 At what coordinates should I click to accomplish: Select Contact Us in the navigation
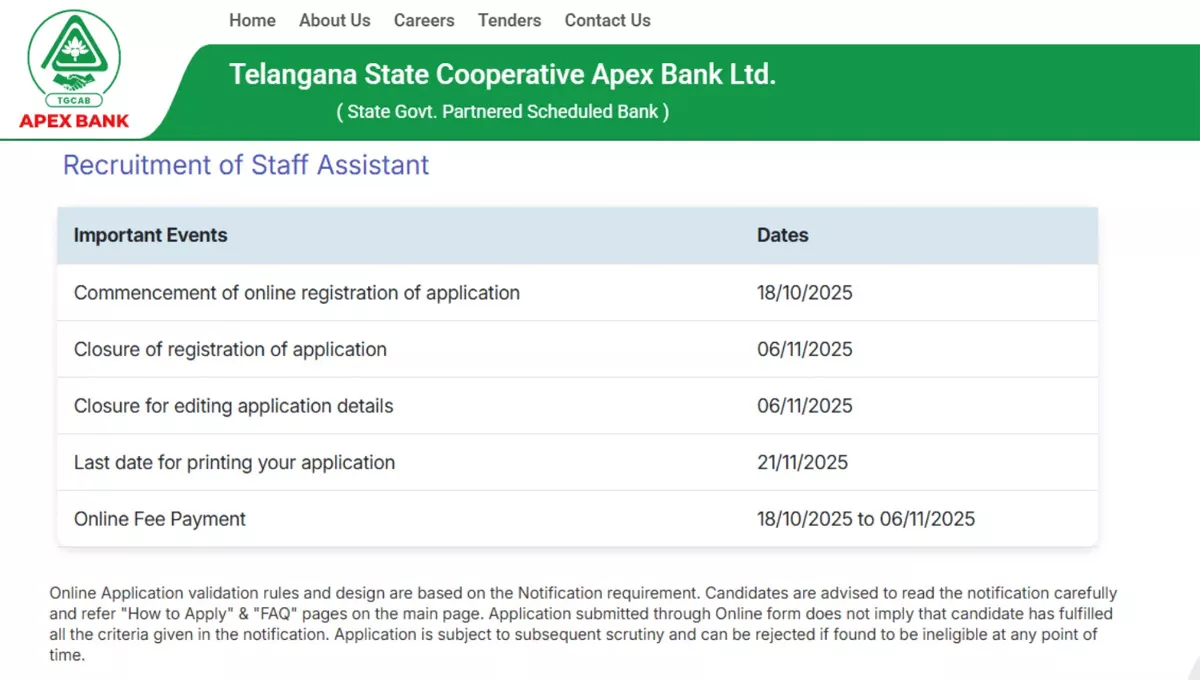point(607,20)
